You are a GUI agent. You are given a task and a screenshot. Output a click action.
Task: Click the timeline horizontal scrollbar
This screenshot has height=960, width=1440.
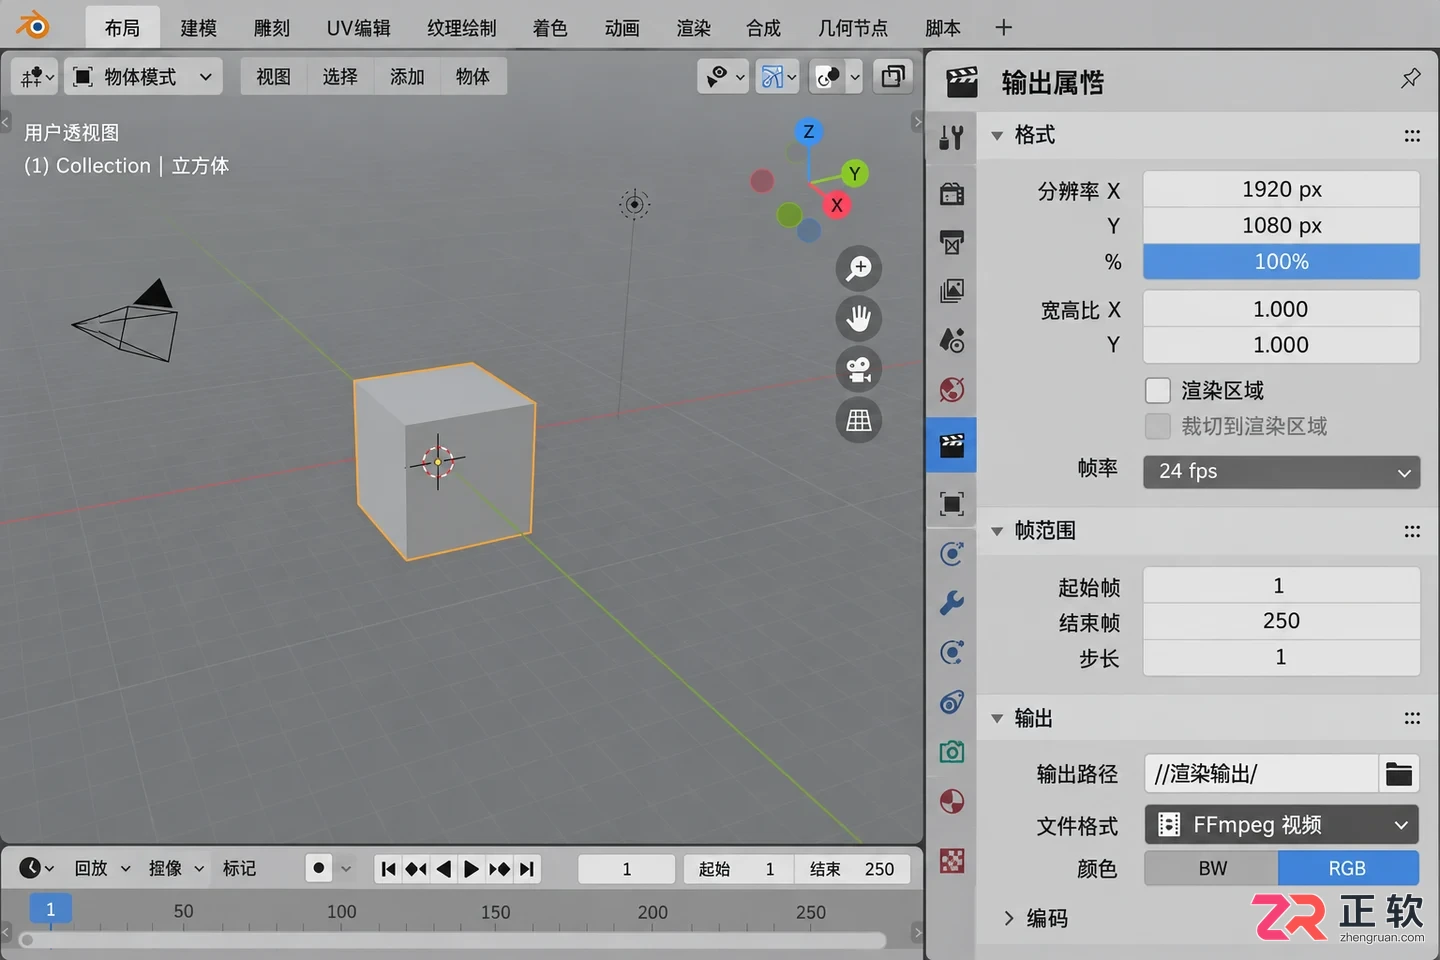(452, 940)
